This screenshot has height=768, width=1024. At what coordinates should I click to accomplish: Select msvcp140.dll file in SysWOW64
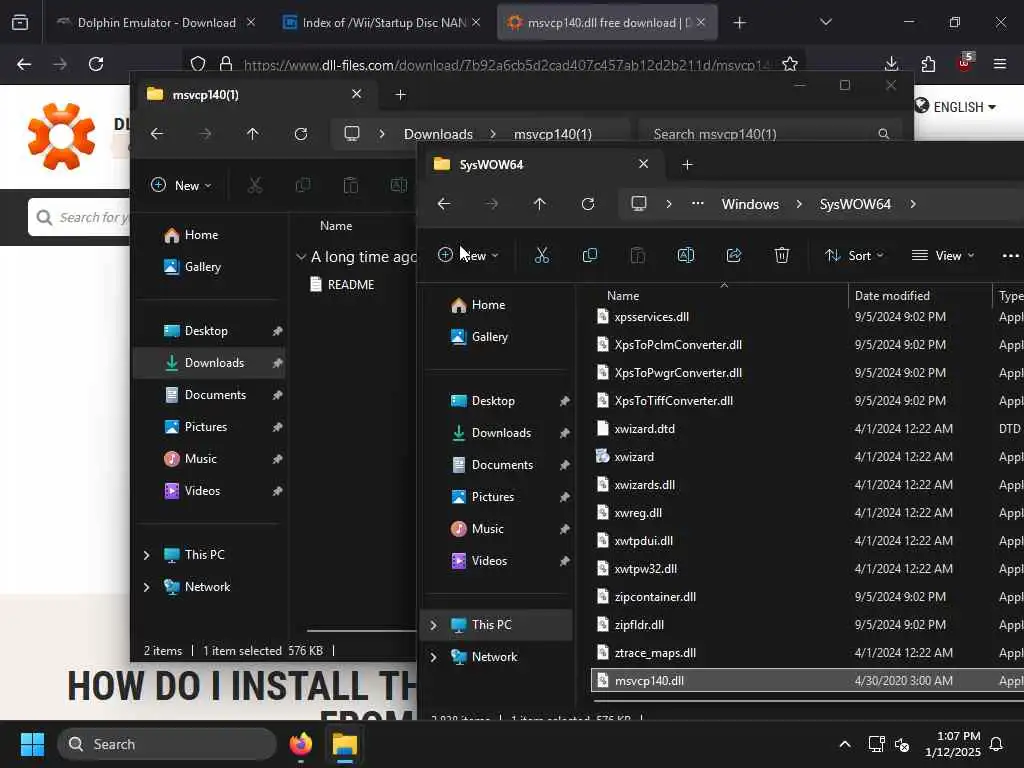coord(807,680)
